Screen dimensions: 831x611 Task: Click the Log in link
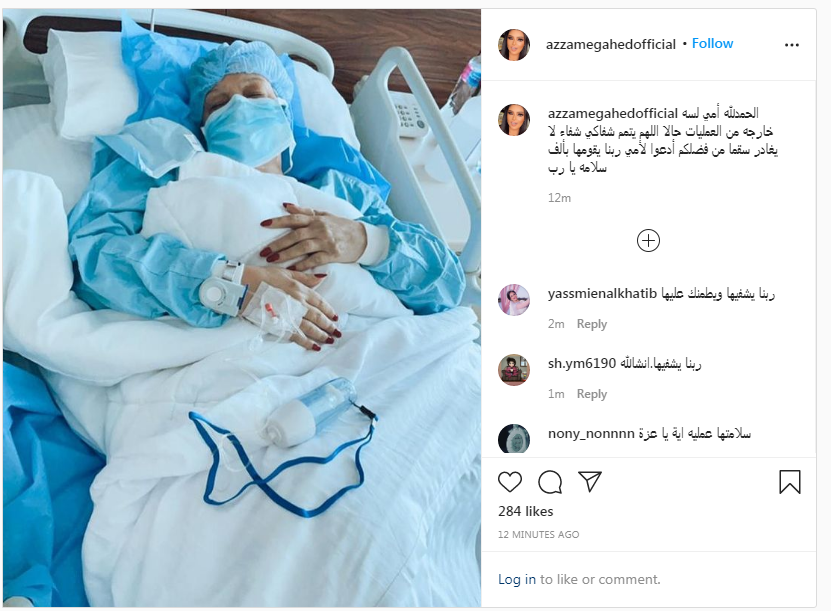[517, 579]
